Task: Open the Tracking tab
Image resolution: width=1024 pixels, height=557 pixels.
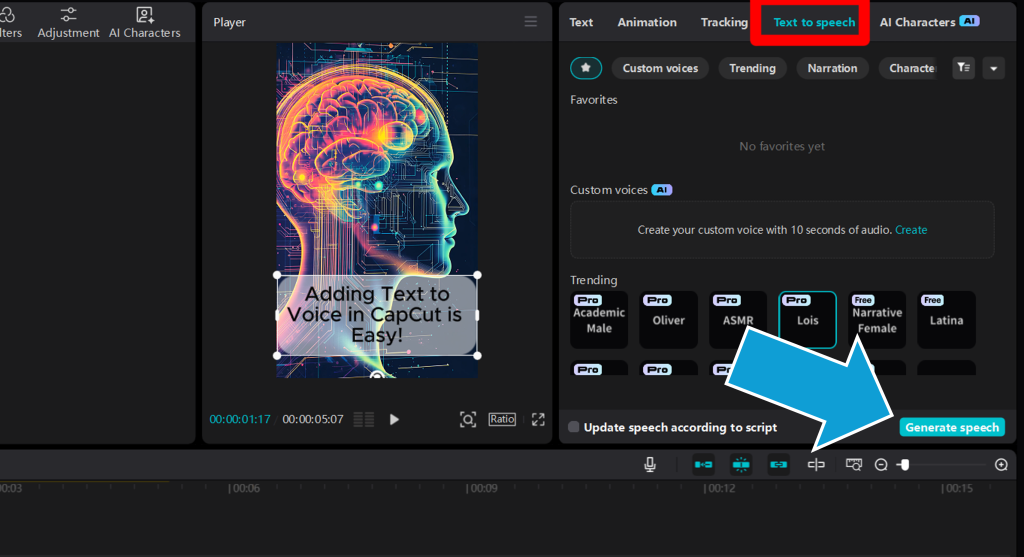Action: [x=724, y=22]
